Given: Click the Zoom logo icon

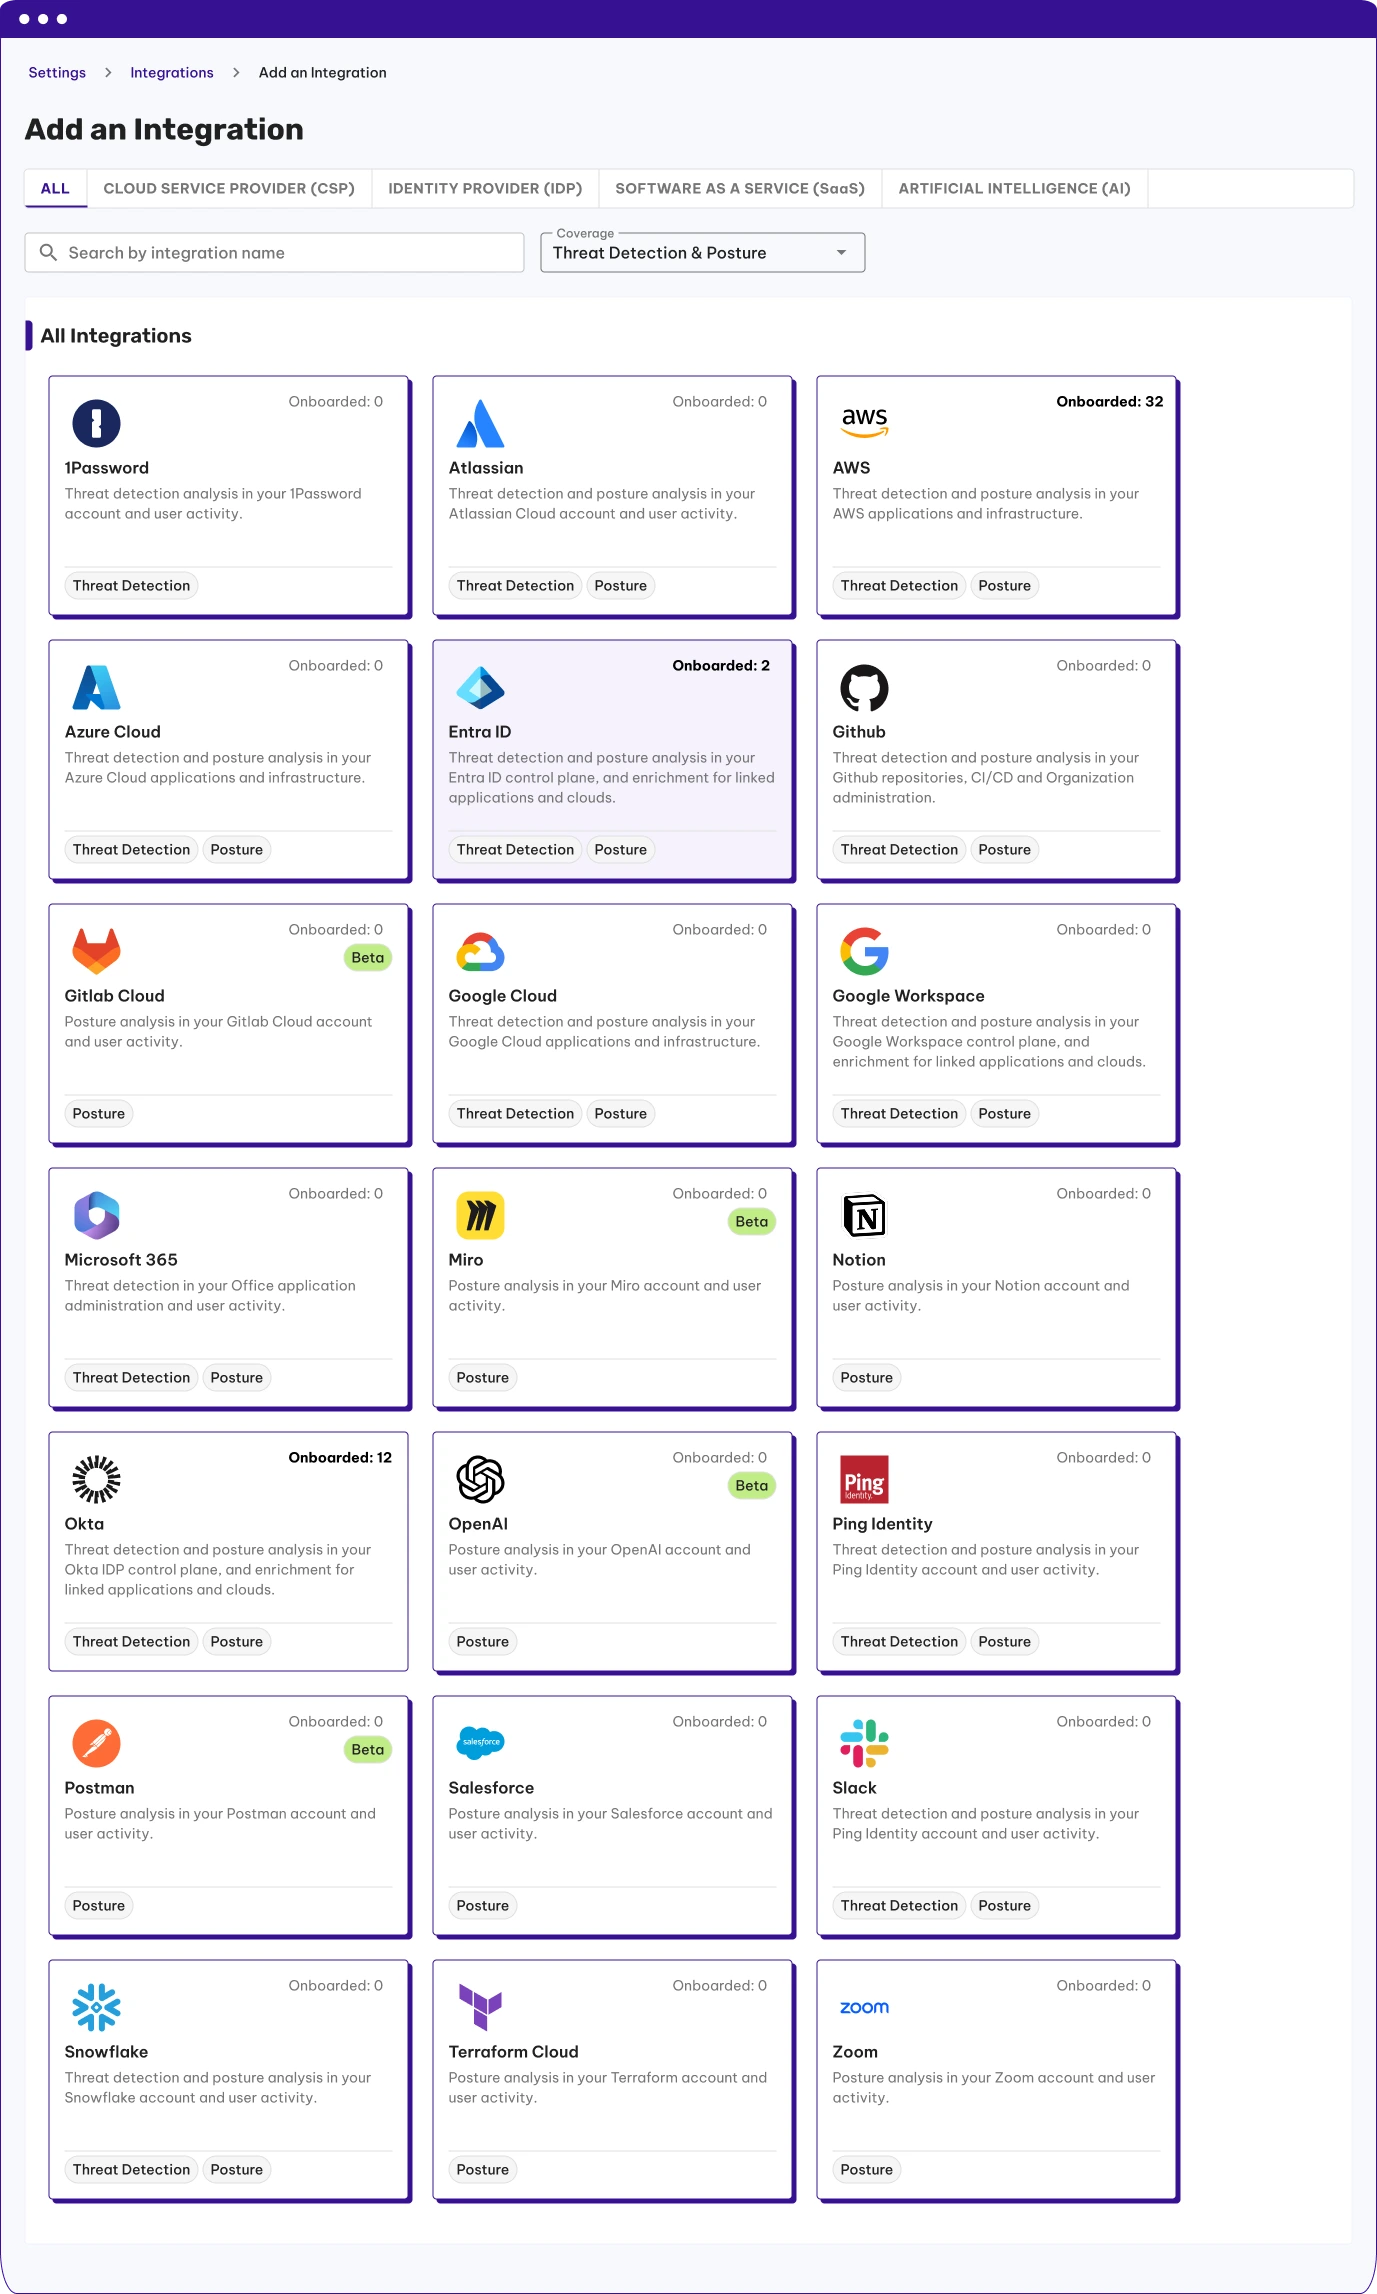Looking at the screenshot, I should tap(864, 2007).
